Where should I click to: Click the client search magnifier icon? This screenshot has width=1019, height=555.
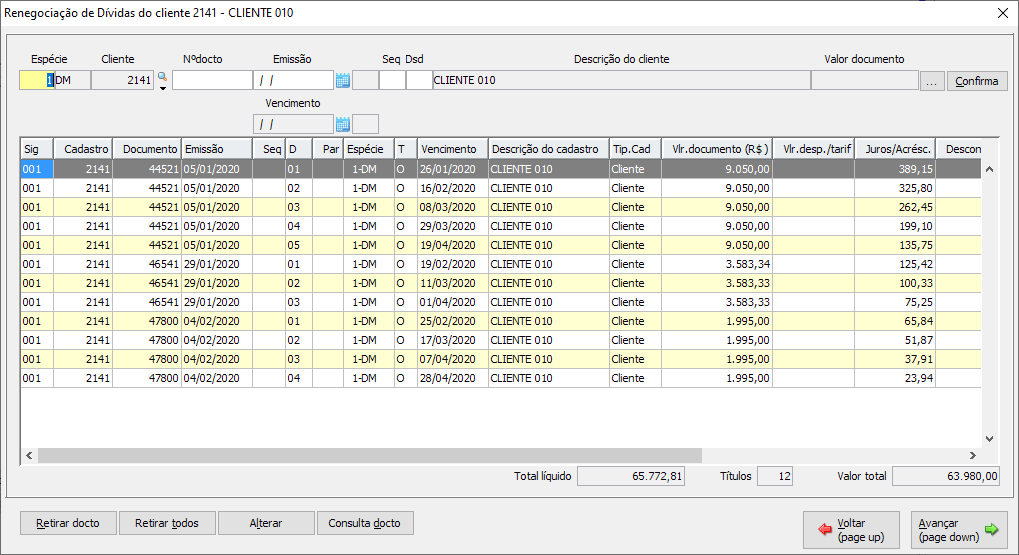(x=162, y=76)
